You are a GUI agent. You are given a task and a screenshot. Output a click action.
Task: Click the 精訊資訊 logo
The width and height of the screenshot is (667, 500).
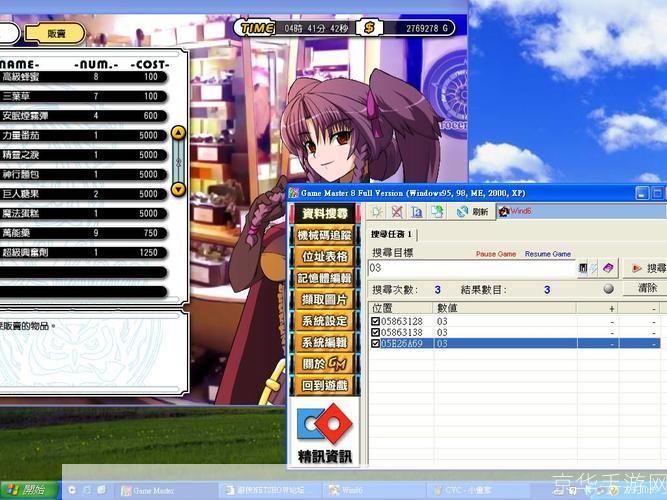click(325, 434)
